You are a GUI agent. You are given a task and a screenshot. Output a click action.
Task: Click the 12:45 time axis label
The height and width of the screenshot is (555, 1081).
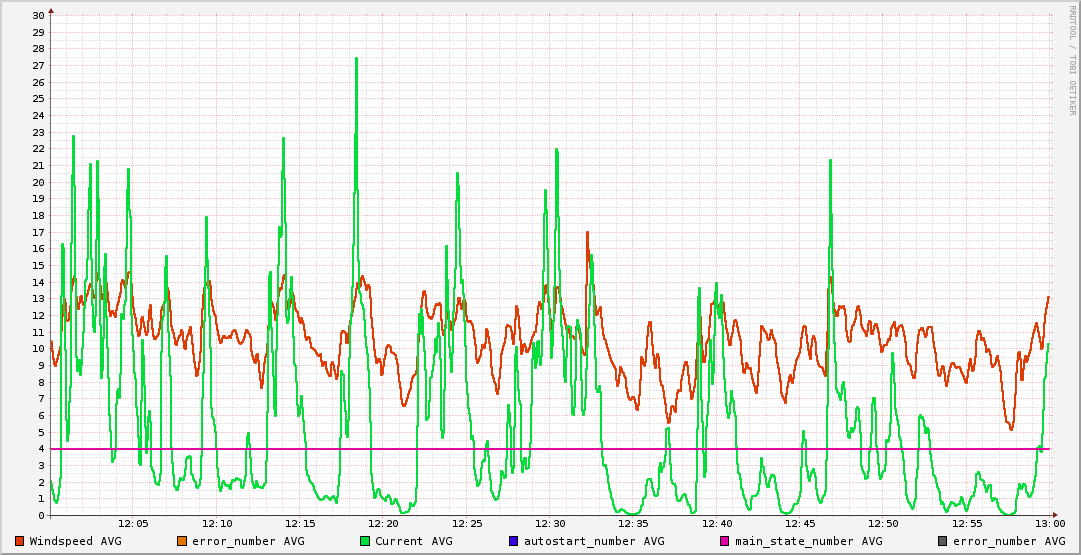pos(800,523)
